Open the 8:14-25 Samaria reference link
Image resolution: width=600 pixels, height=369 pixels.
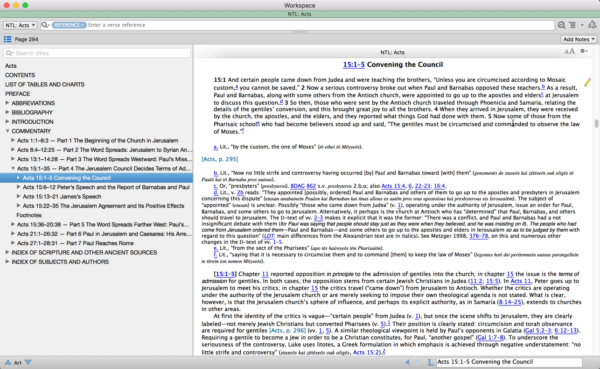click(x=510, y=302)
